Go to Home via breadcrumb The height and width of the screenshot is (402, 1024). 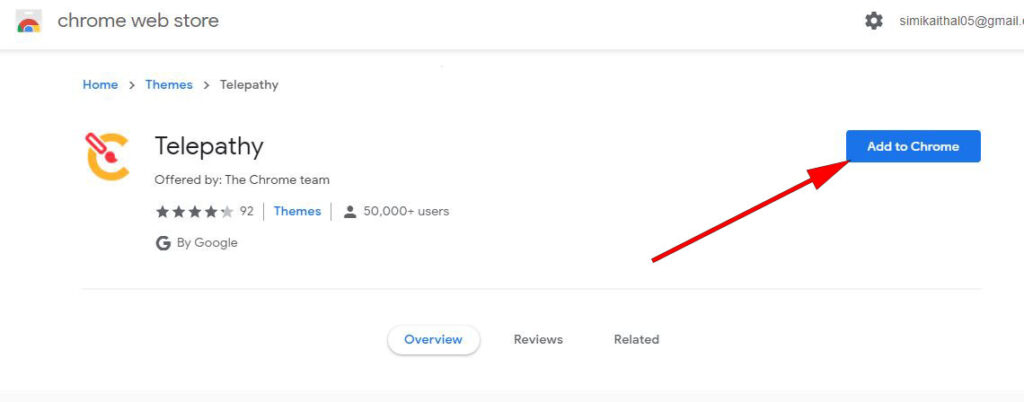[100, 85]
